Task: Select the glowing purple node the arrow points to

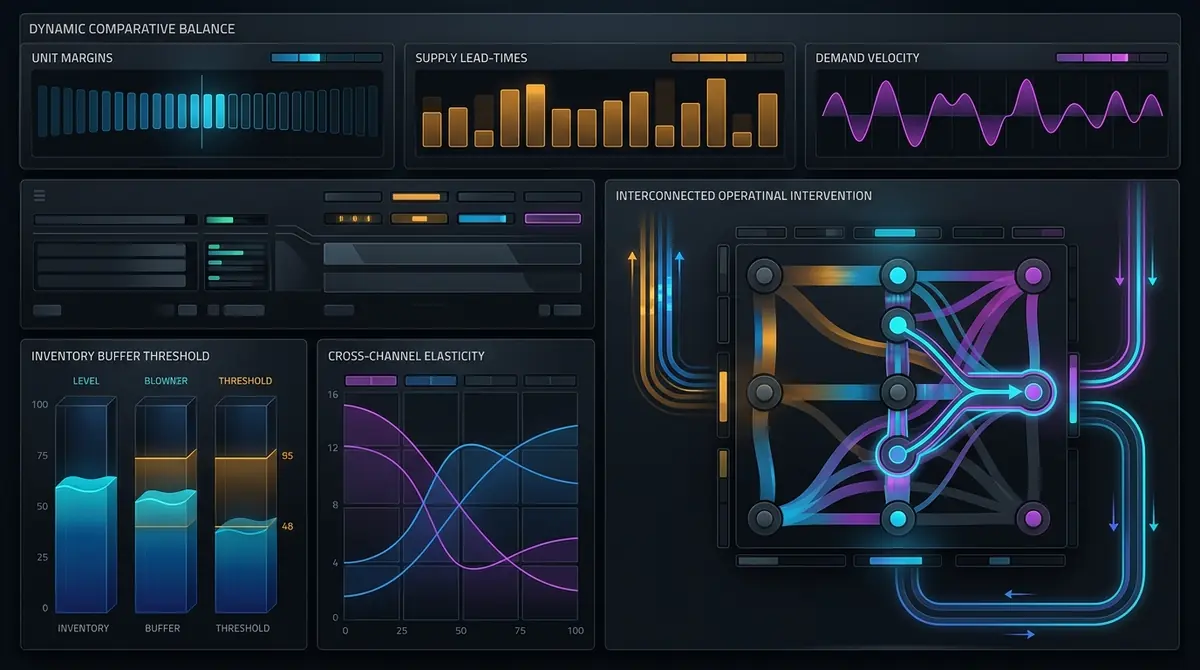Action: tap(1033, 392)
